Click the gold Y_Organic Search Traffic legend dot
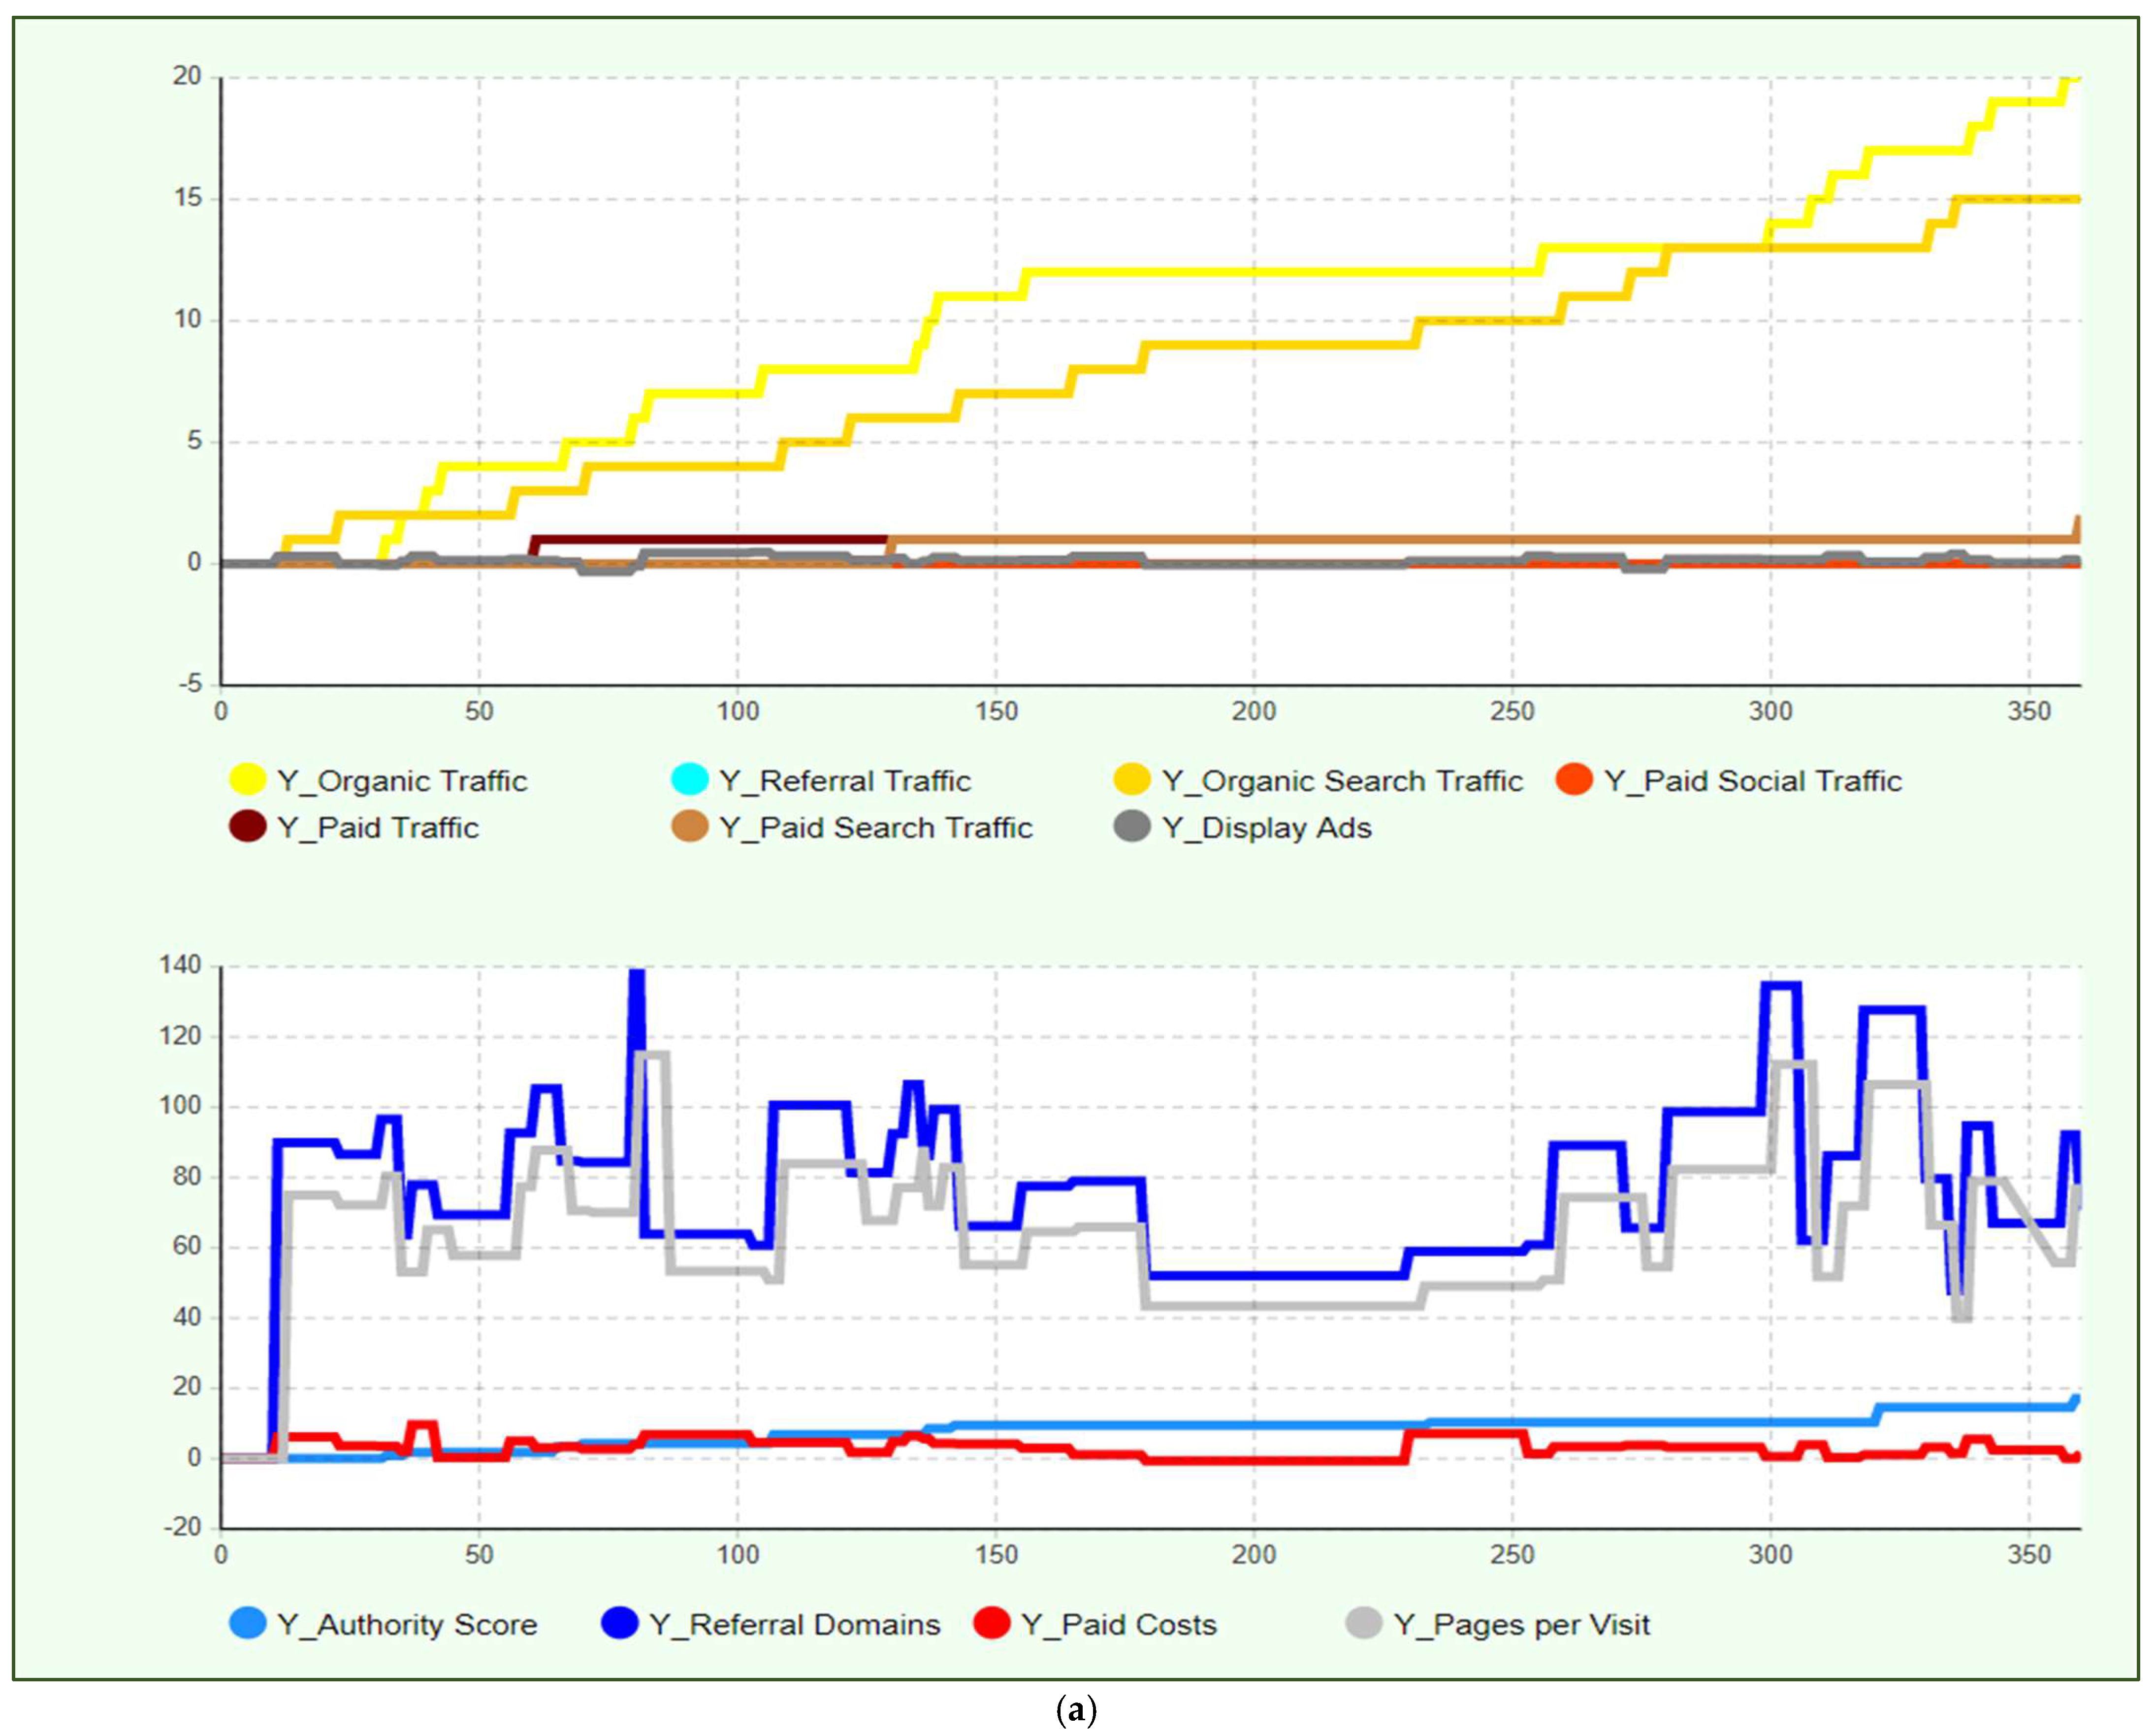 tap(1132, 779)
